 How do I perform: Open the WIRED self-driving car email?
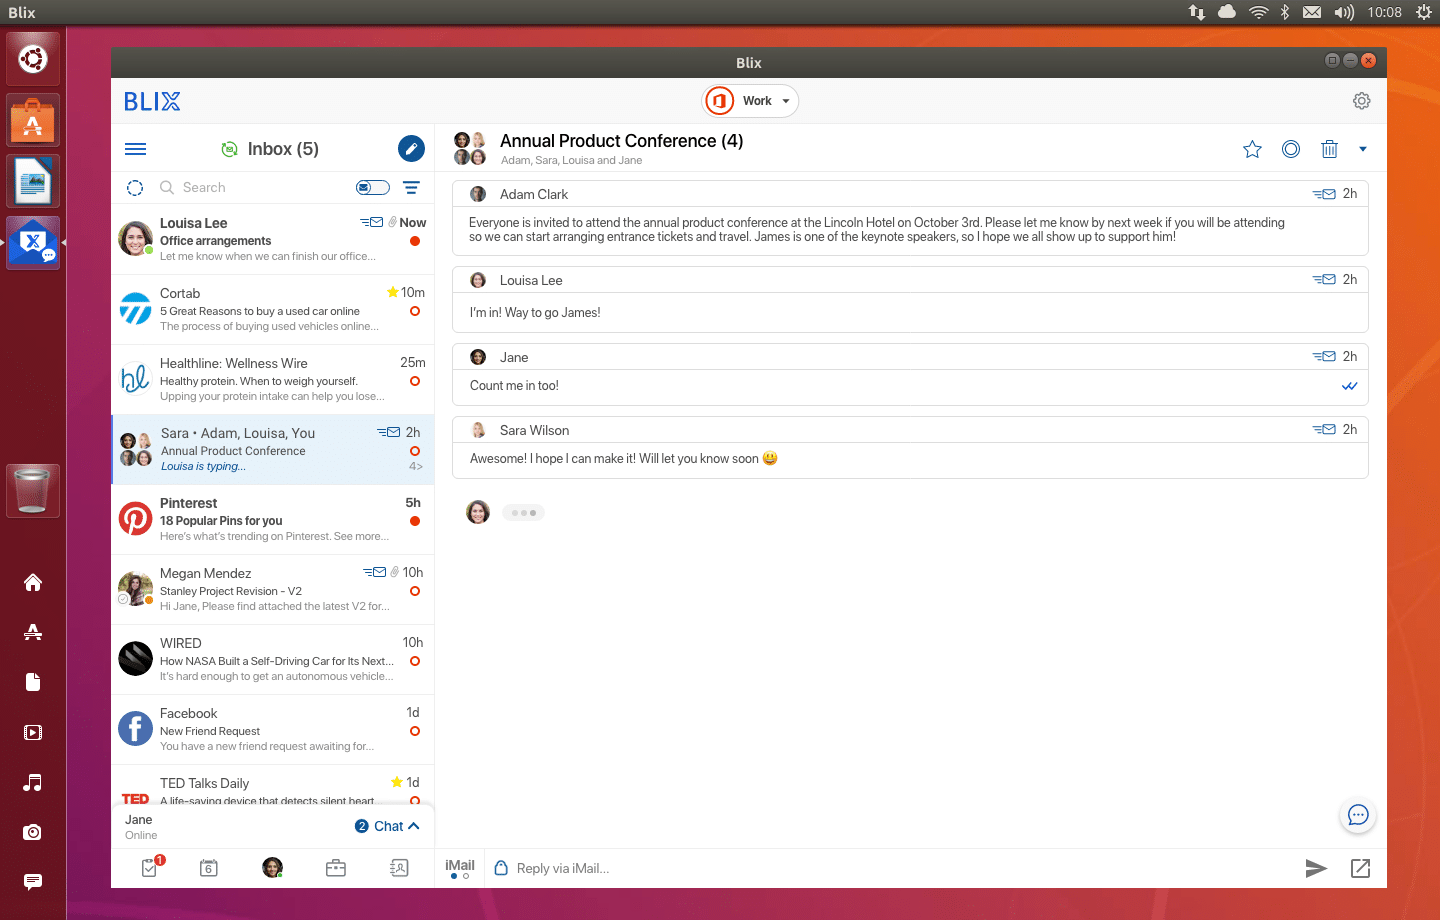(x=273, y=660)
